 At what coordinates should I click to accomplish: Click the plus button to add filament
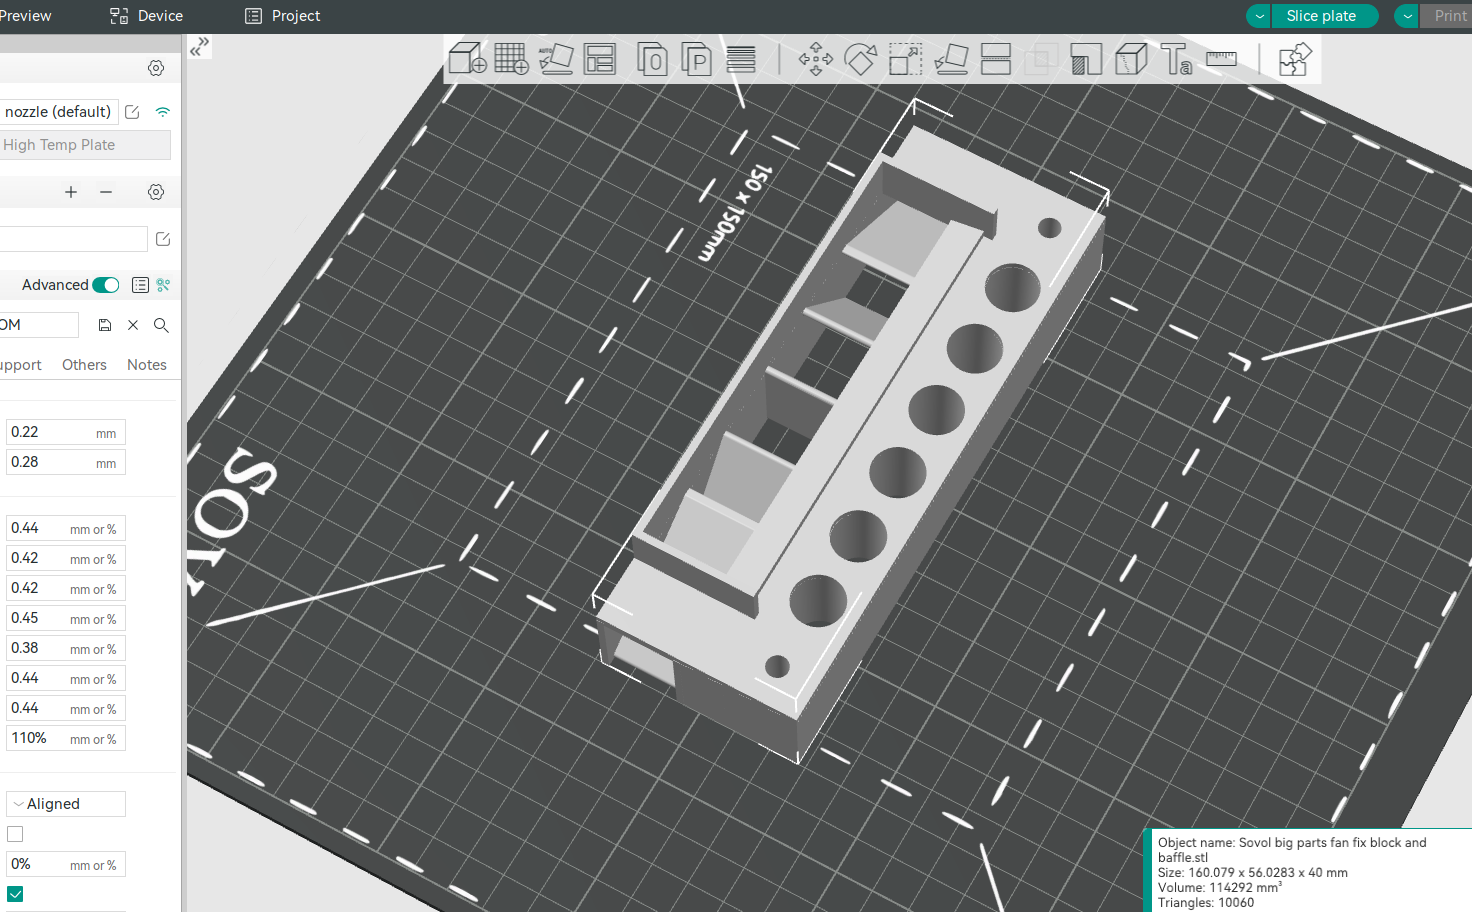click(x=71, y=192)
